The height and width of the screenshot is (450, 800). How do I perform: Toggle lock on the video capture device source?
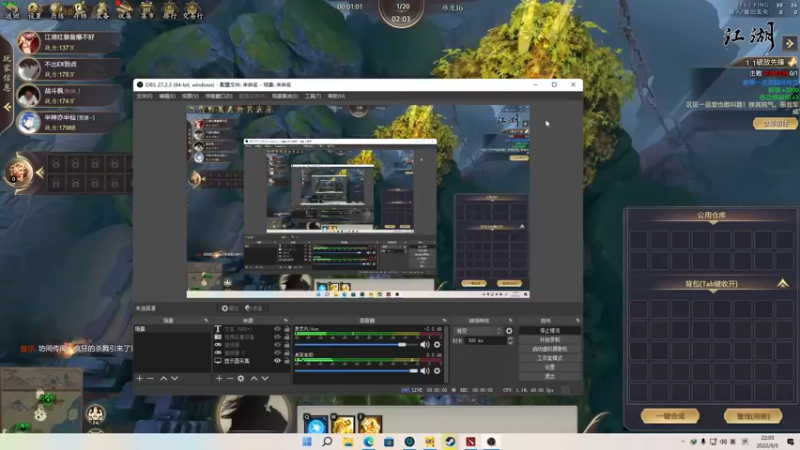pyautogui.click(x=286, y=337)
